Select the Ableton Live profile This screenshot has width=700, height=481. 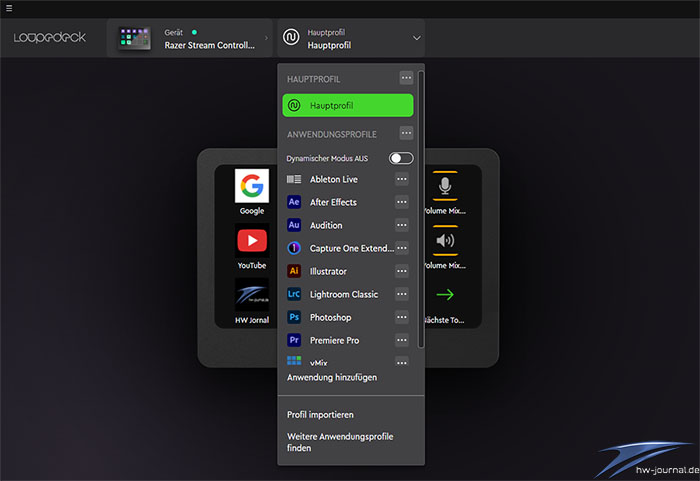(x=334, y=179)
